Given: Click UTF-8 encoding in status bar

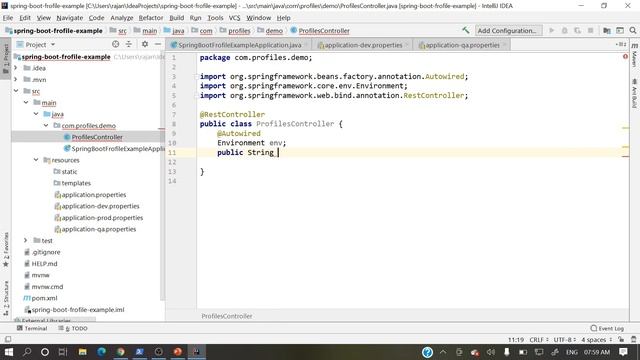Looking at the screenshot, I should click(564, 340).
